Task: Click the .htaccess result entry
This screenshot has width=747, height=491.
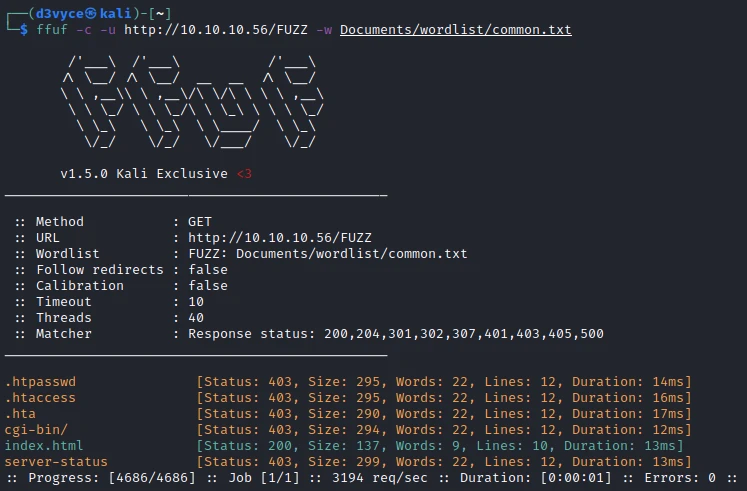Action: (40, 398)
